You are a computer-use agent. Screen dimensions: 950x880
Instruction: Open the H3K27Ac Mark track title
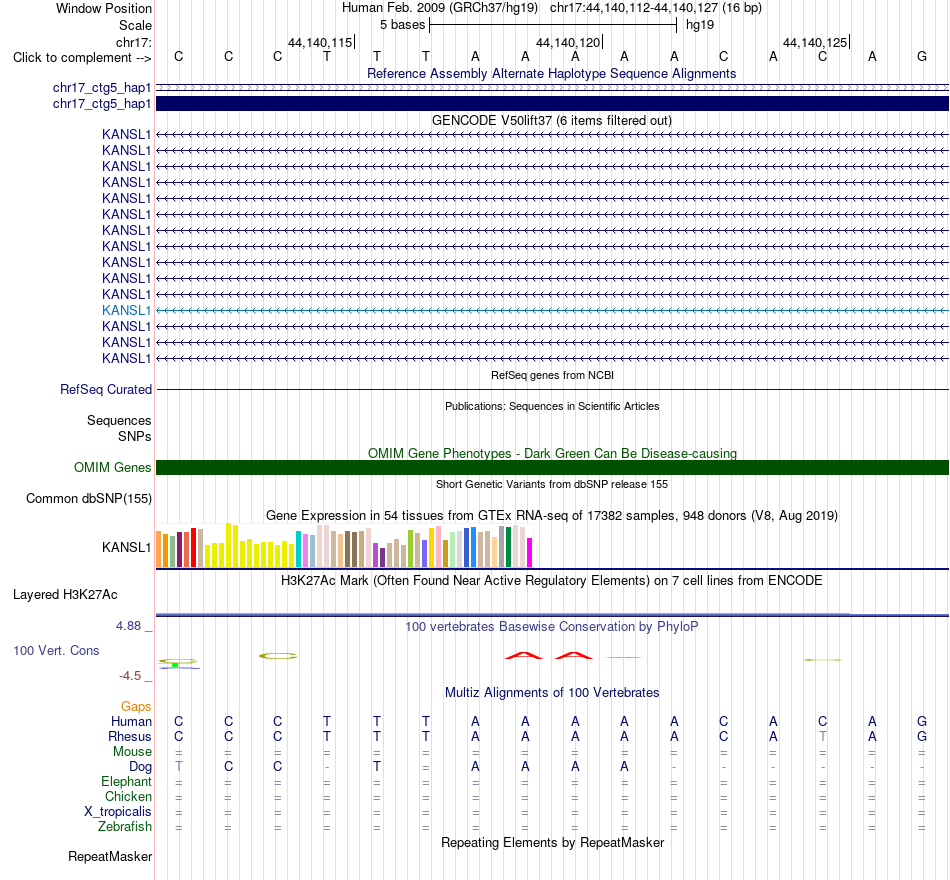click(x=551, y=581)
